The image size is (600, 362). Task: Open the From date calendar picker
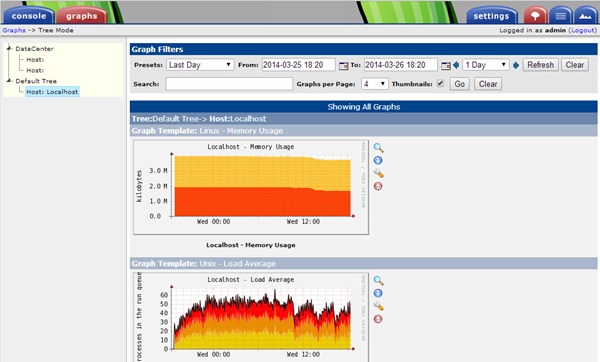[343, 65]
